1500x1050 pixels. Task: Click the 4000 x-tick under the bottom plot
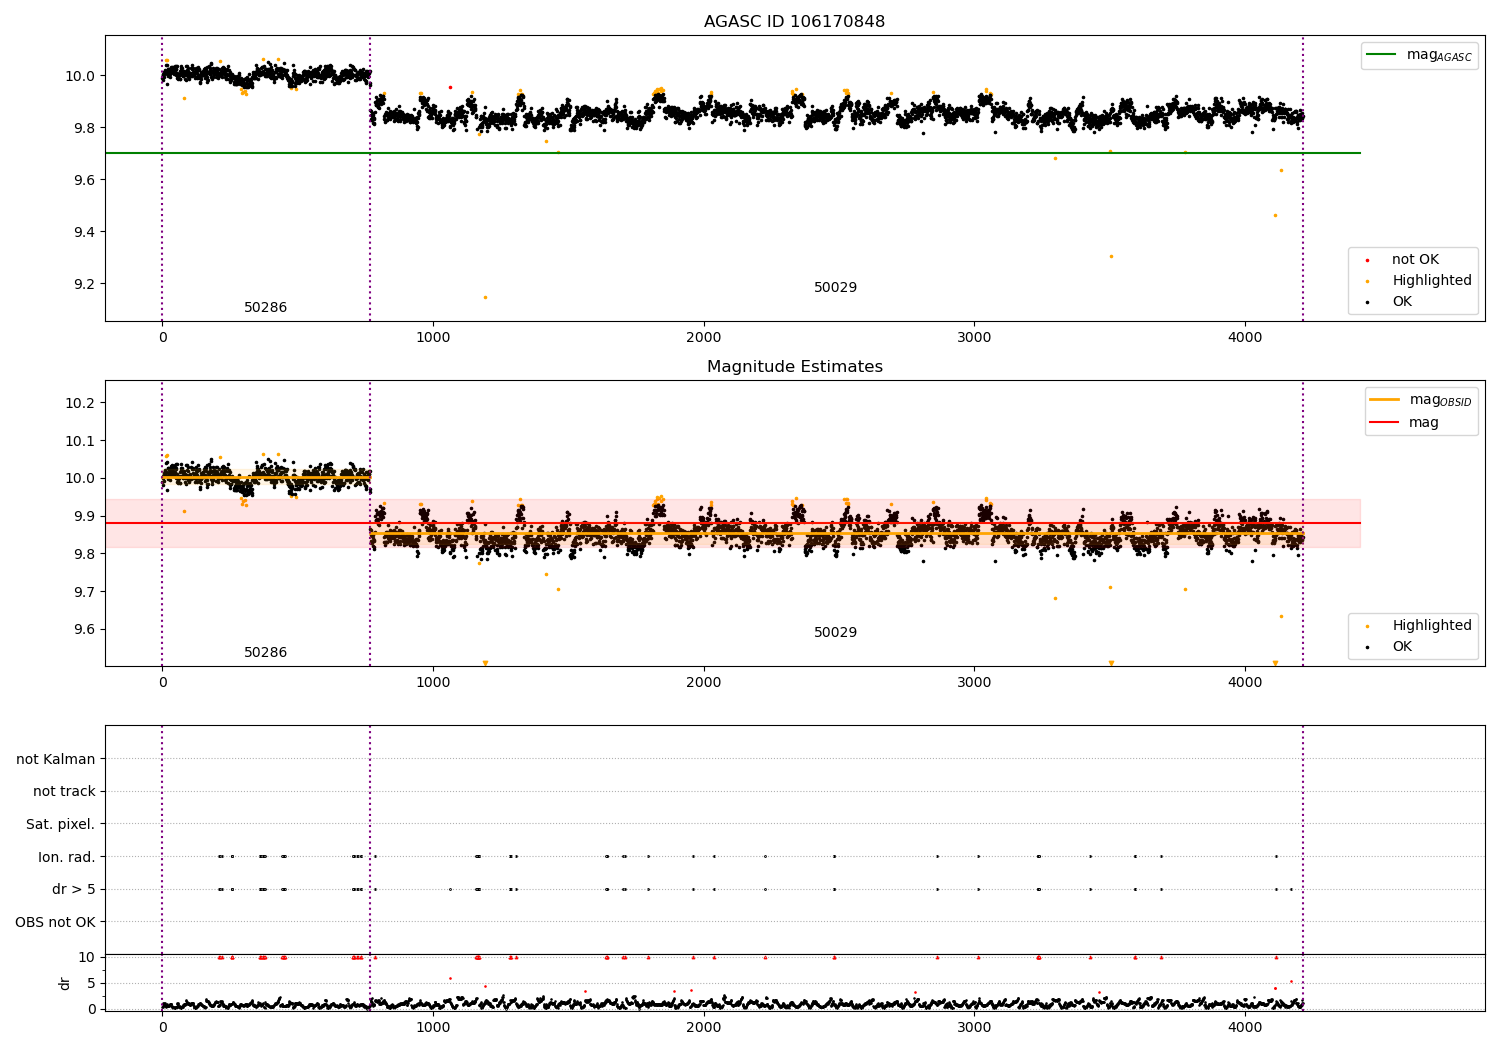(1245, 1028)
